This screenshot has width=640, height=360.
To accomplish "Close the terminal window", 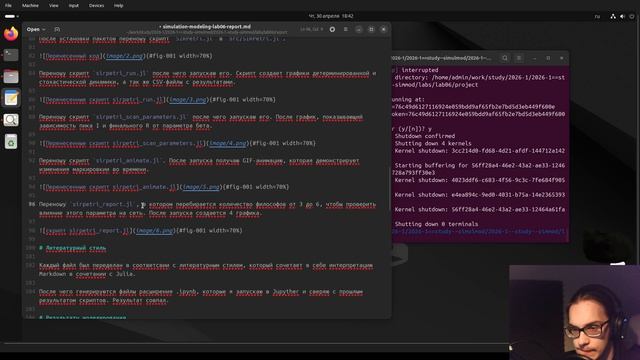I will pyautogui.click(x=562, y=58).
